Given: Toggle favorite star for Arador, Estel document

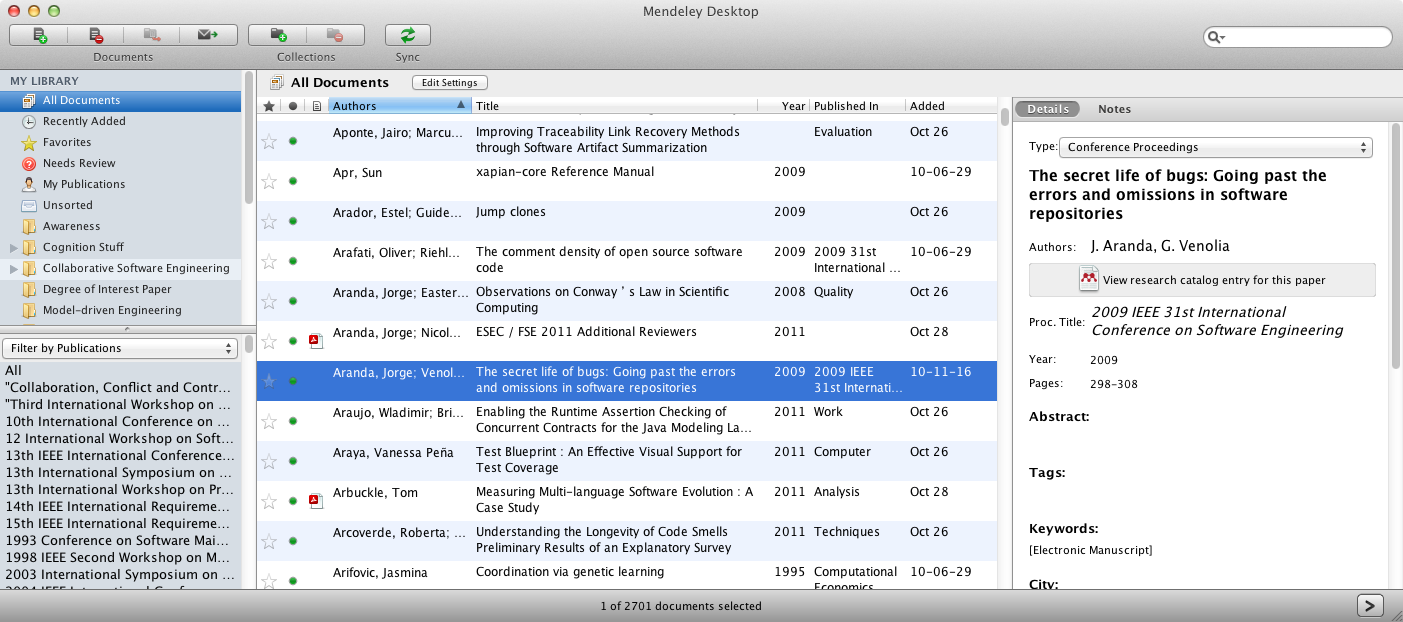Looking at the screenshot, I should (268, 221).
